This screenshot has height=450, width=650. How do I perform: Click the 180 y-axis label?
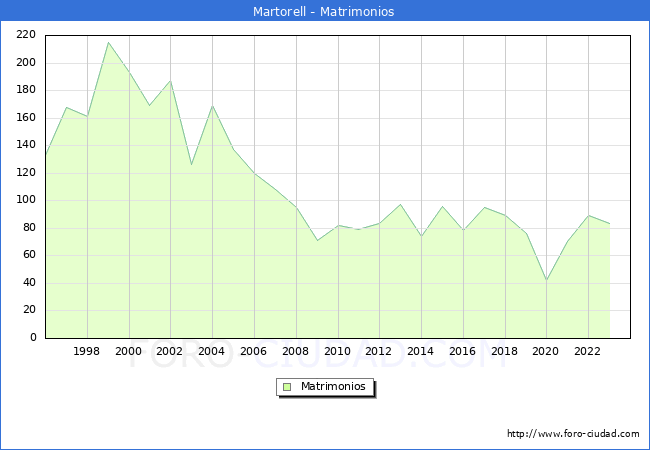26,90
